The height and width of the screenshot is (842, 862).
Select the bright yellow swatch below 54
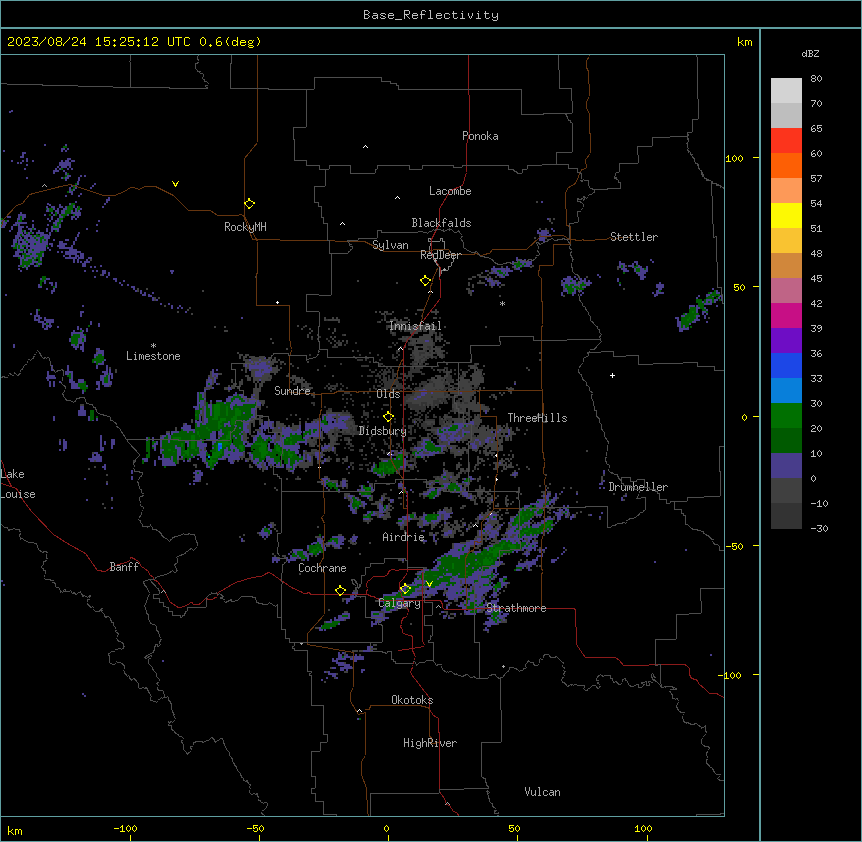[786, 215]
